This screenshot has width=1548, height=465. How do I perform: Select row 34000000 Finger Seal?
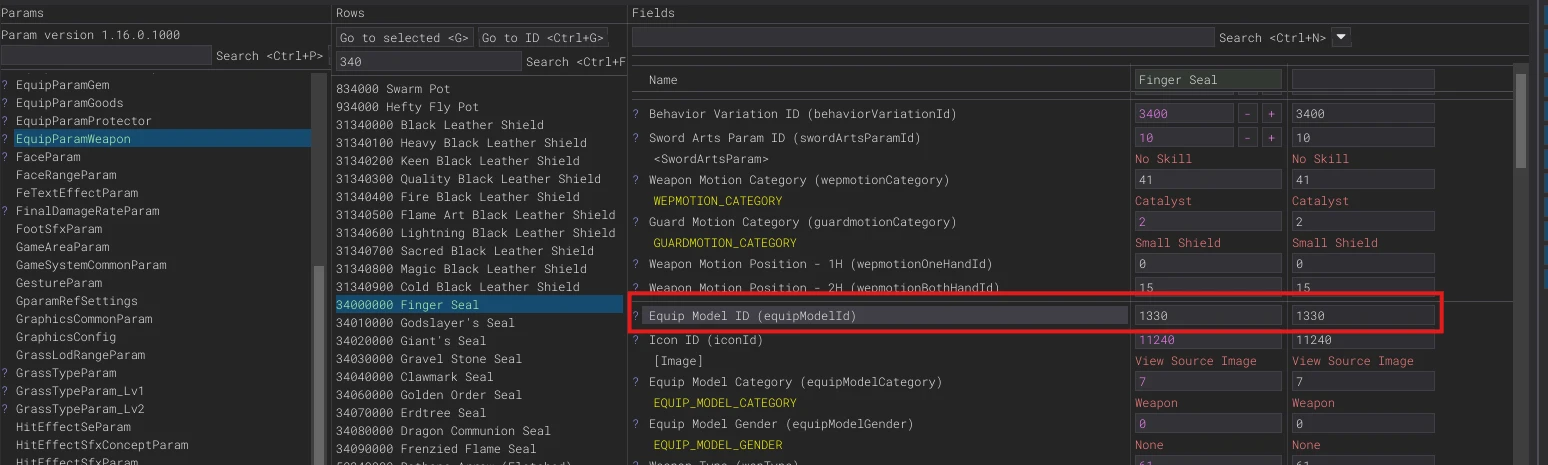point(479,305)
